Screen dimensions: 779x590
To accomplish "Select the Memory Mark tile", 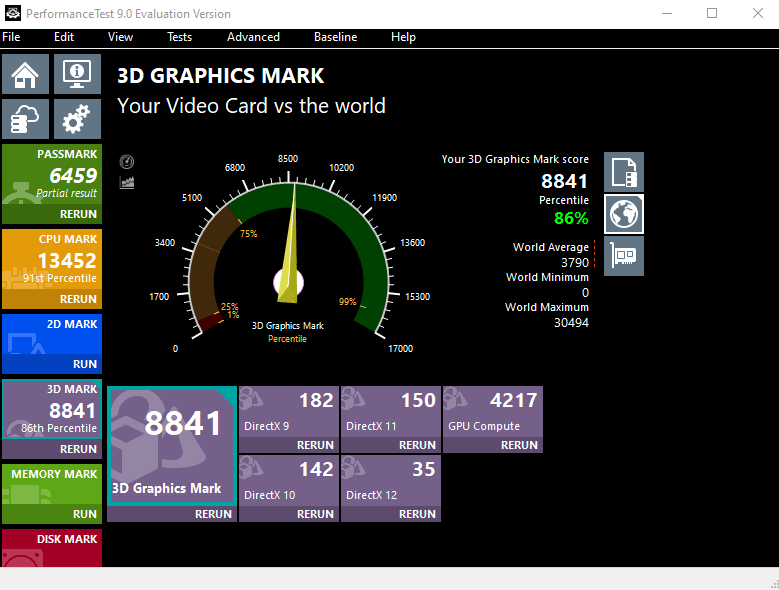I will 52,484.
